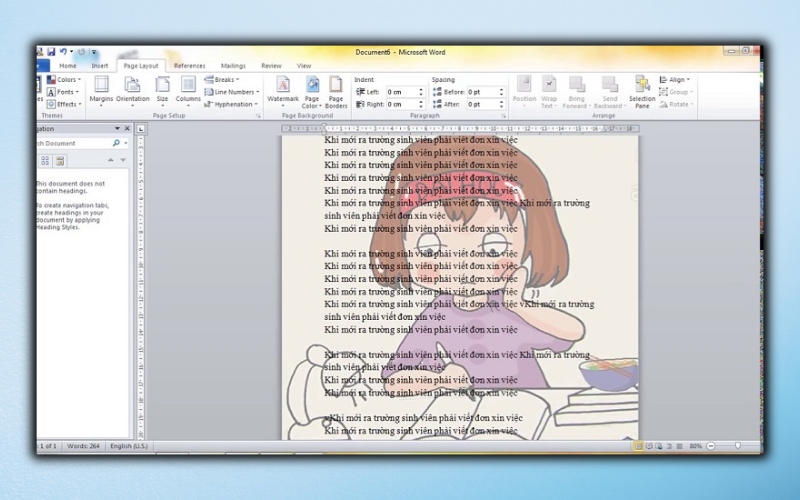Open the Page Setup dialog launcher
This screenshot has height=500, width=800.
click(x=258, y=116)
